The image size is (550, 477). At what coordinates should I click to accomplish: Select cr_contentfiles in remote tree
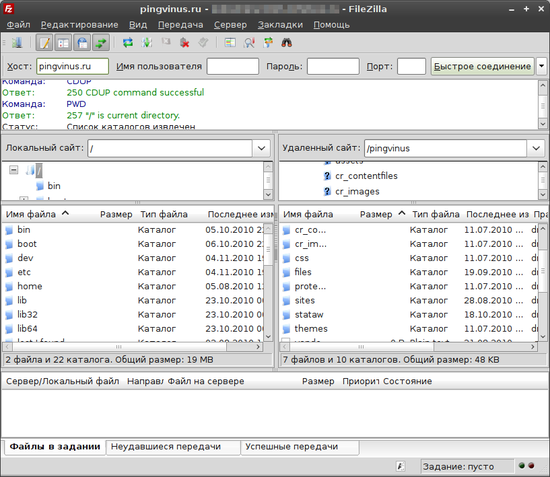point(366,176)
